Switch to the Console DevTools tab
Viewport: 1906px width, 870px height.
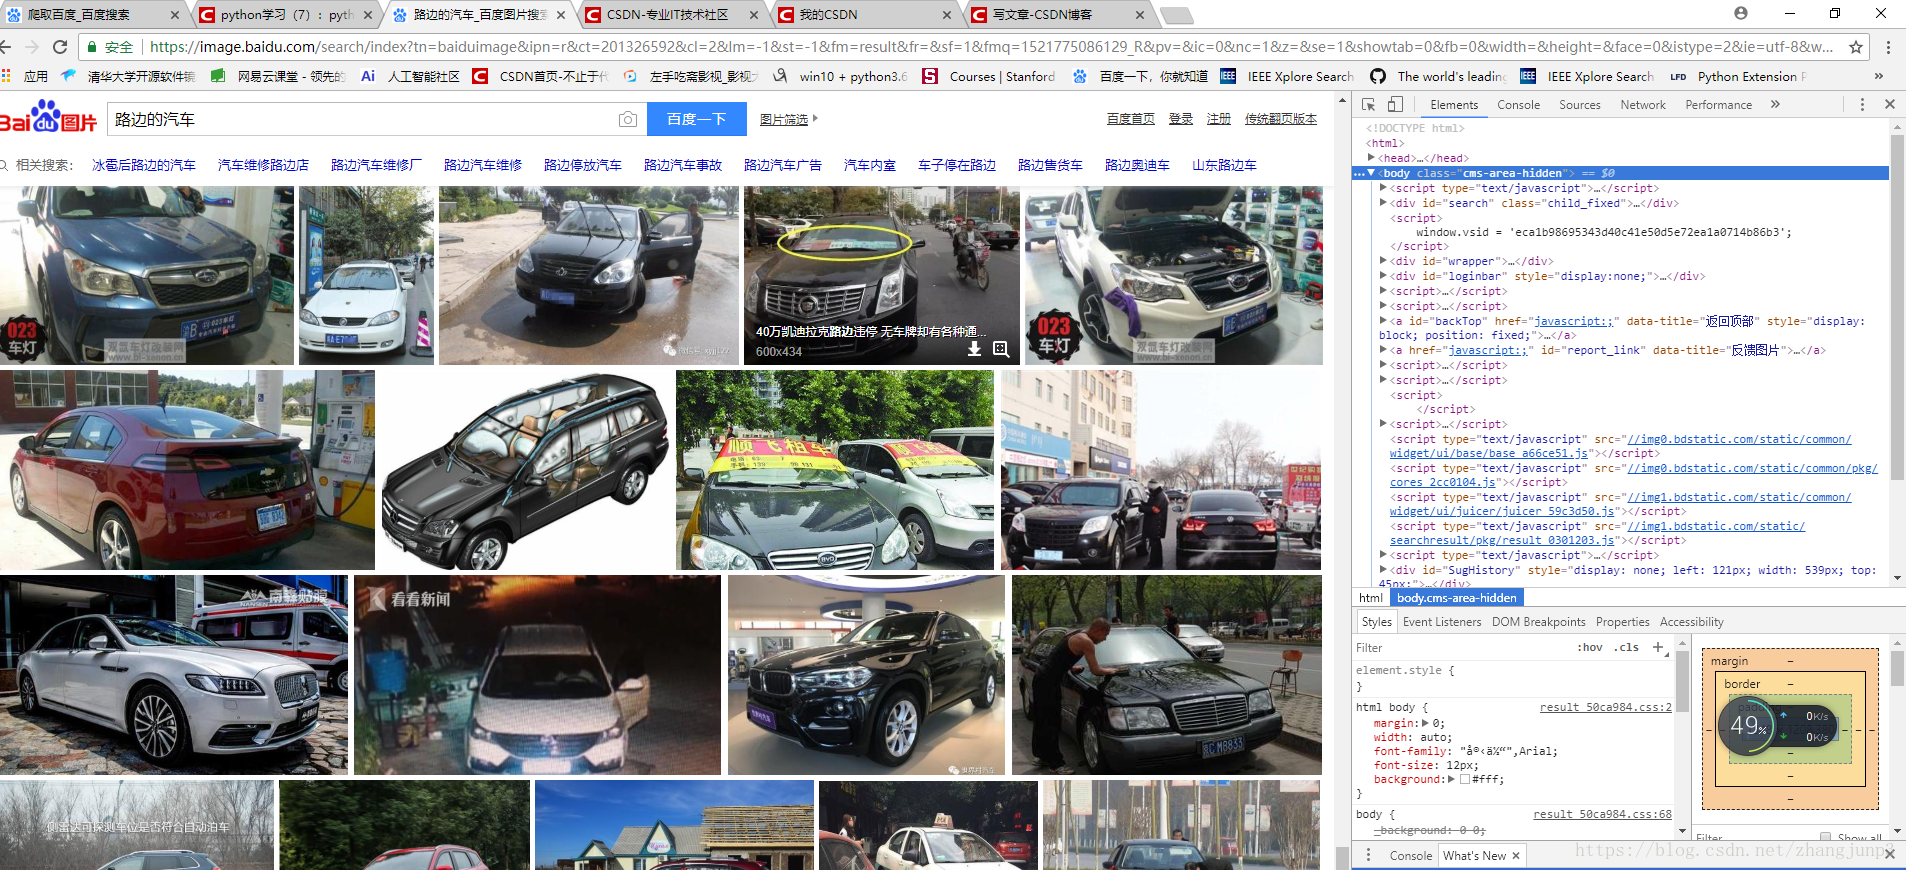[x=1518, y=104]
